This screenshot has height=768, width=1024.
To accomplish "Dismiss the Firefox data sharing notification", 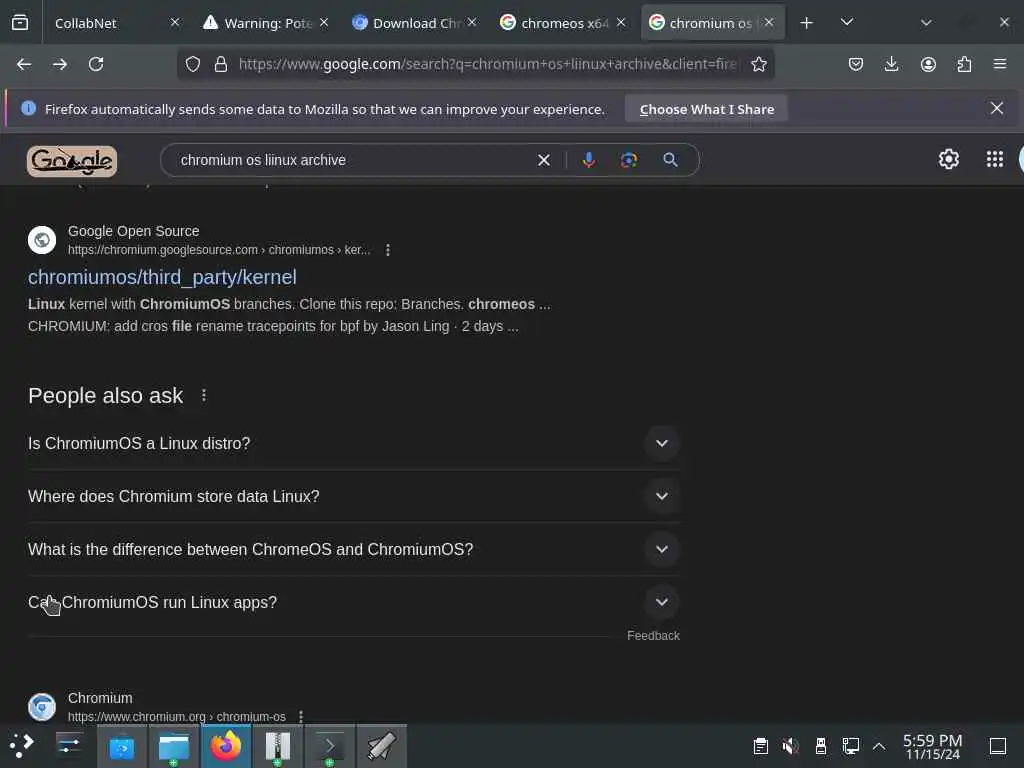I will 997,108.
